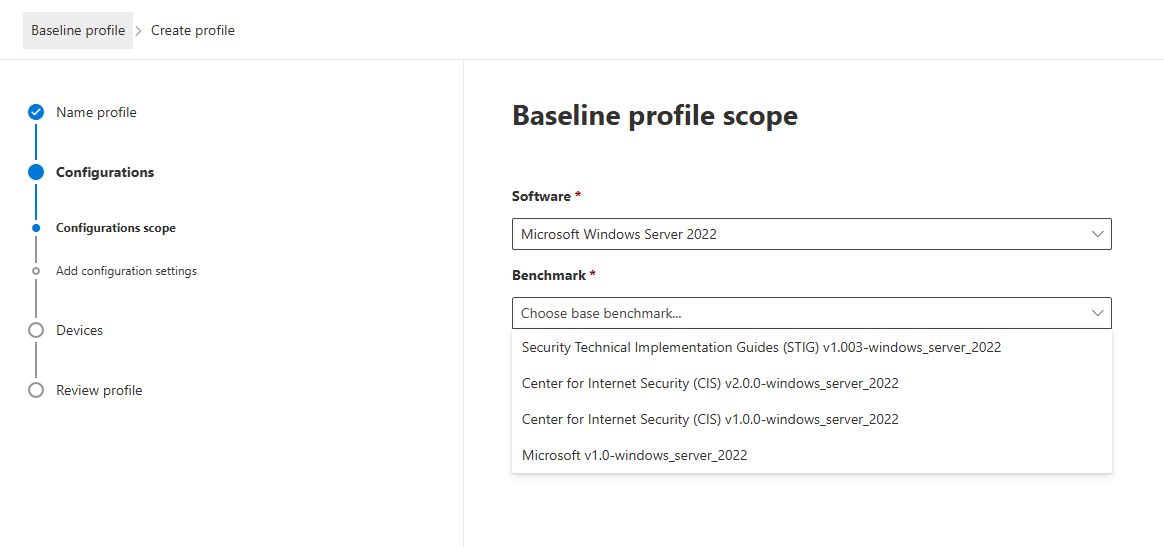The image size is (1164, 547).
Task: Choose Microsoft v1.0-windows_server_2022 benchmark
Action: (811, 455)
